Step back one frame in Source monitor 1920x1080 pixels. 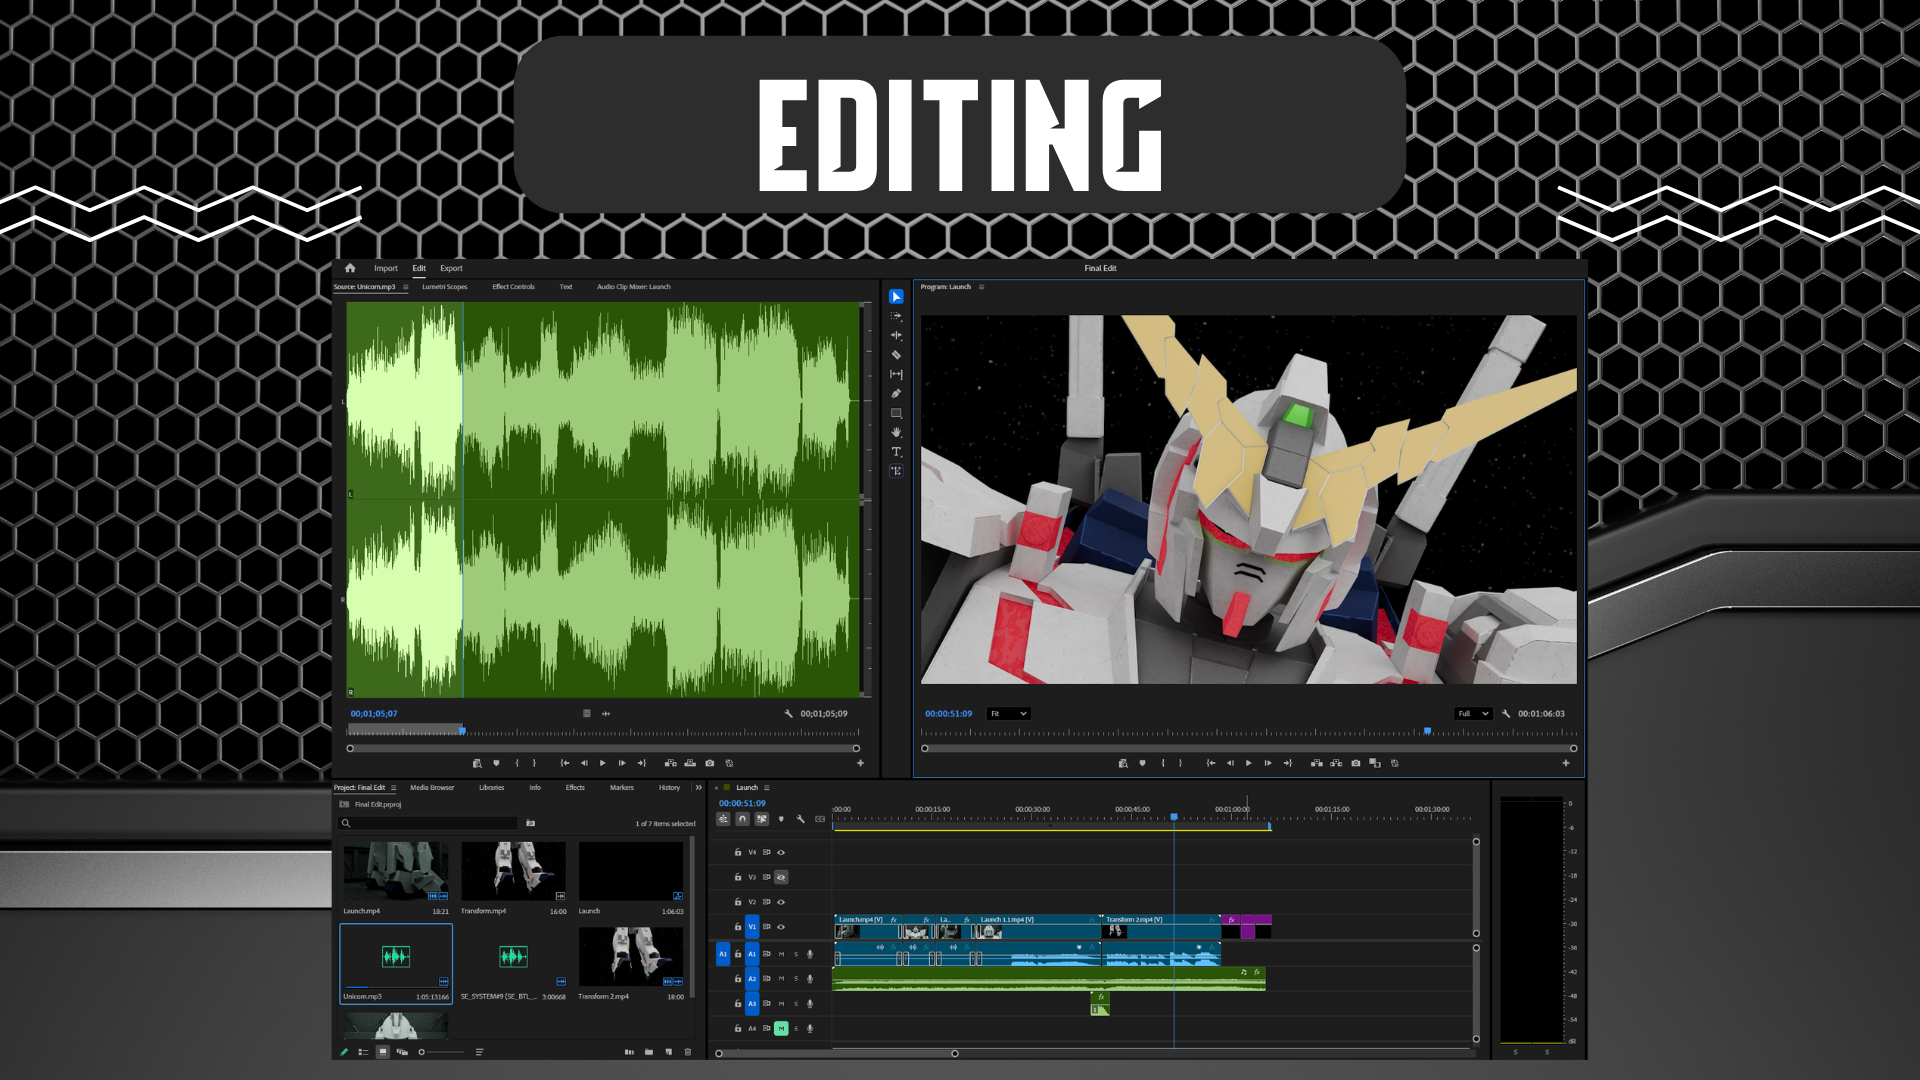(584, 763)
